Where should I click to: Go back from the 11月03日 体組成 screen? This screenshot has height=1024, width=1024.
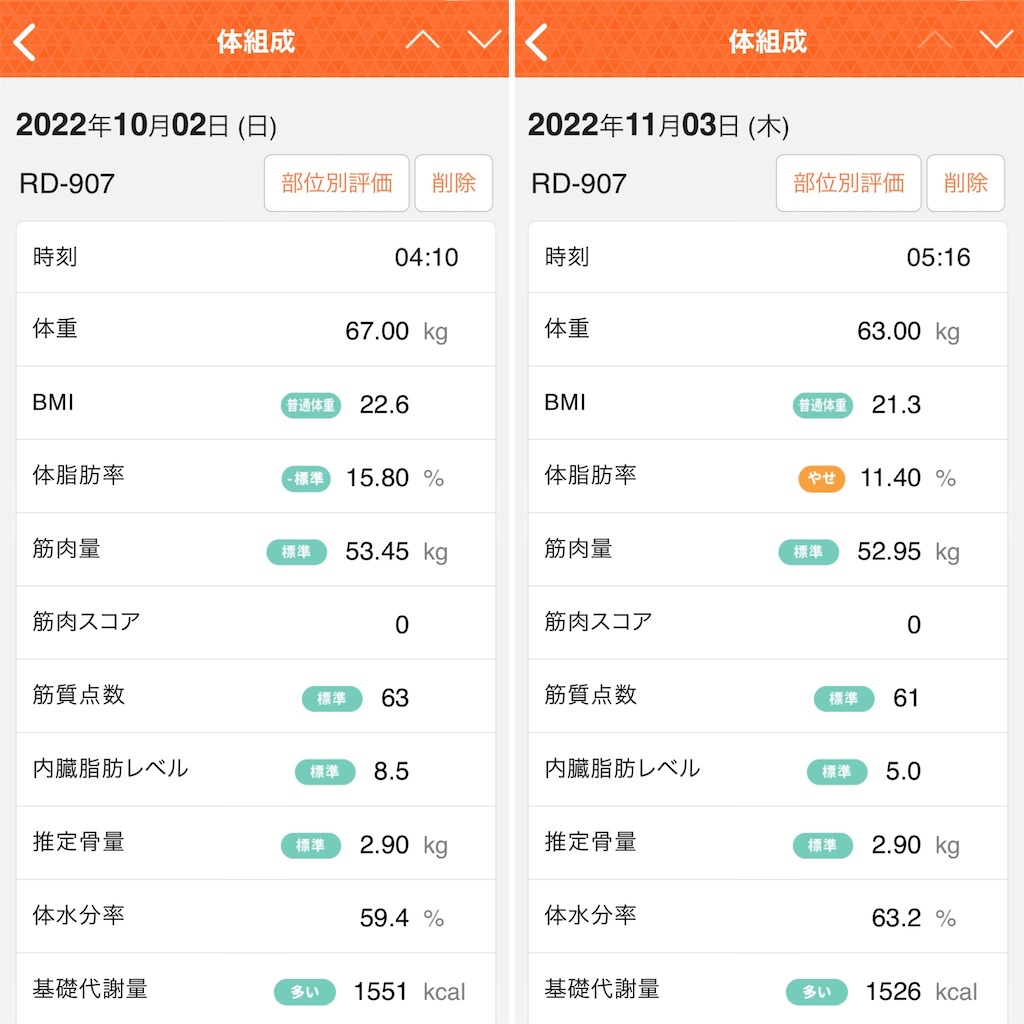[x=536, y=42]
